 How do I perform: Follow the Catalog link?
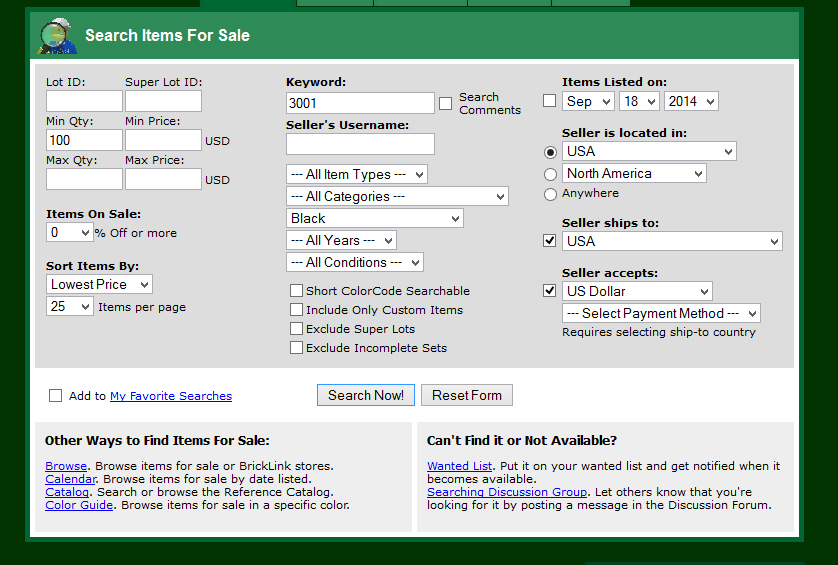[67, 492]
